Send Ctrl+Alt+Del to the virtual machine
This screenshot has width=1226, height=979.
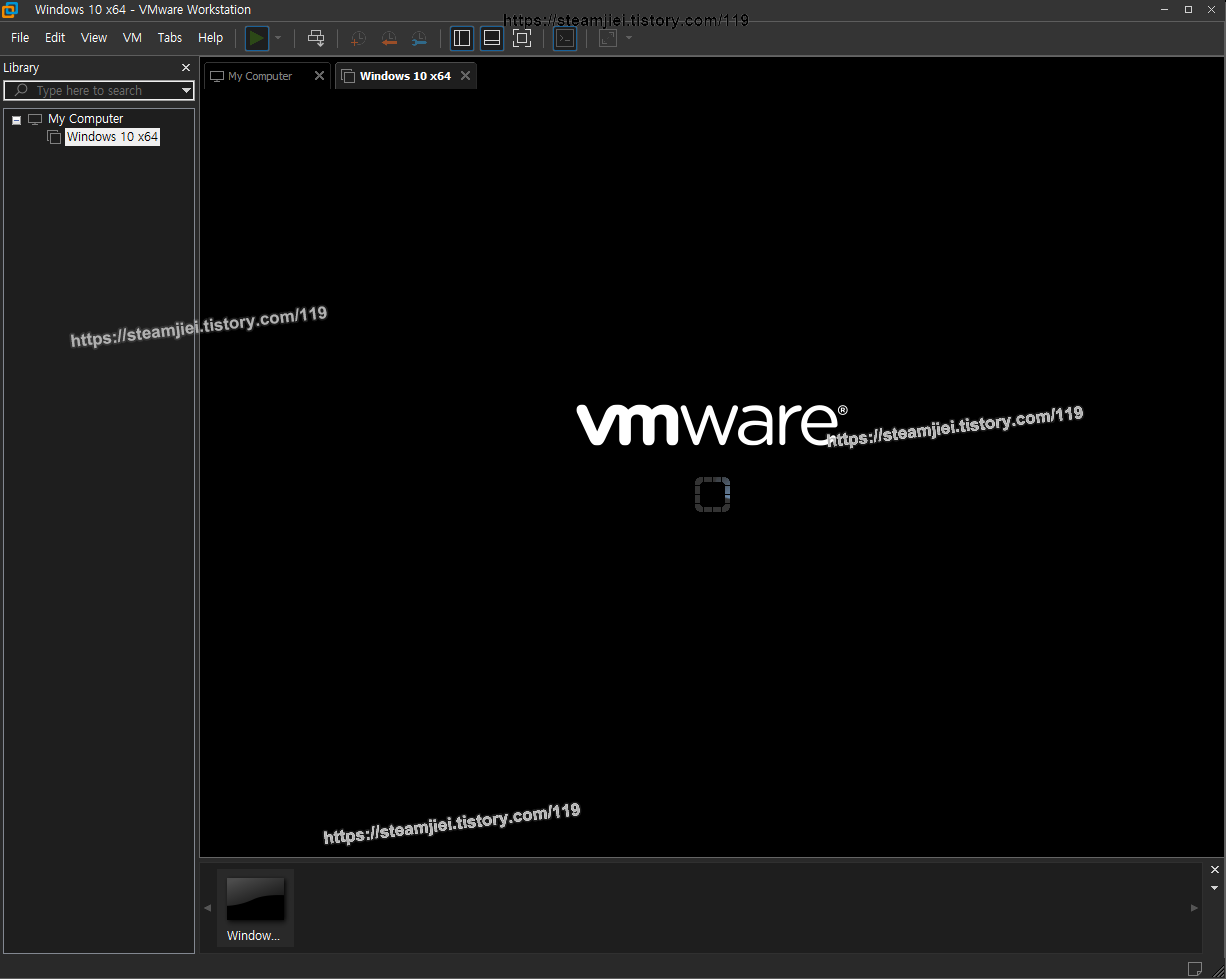pyautogui.click(x=316, y=37)
